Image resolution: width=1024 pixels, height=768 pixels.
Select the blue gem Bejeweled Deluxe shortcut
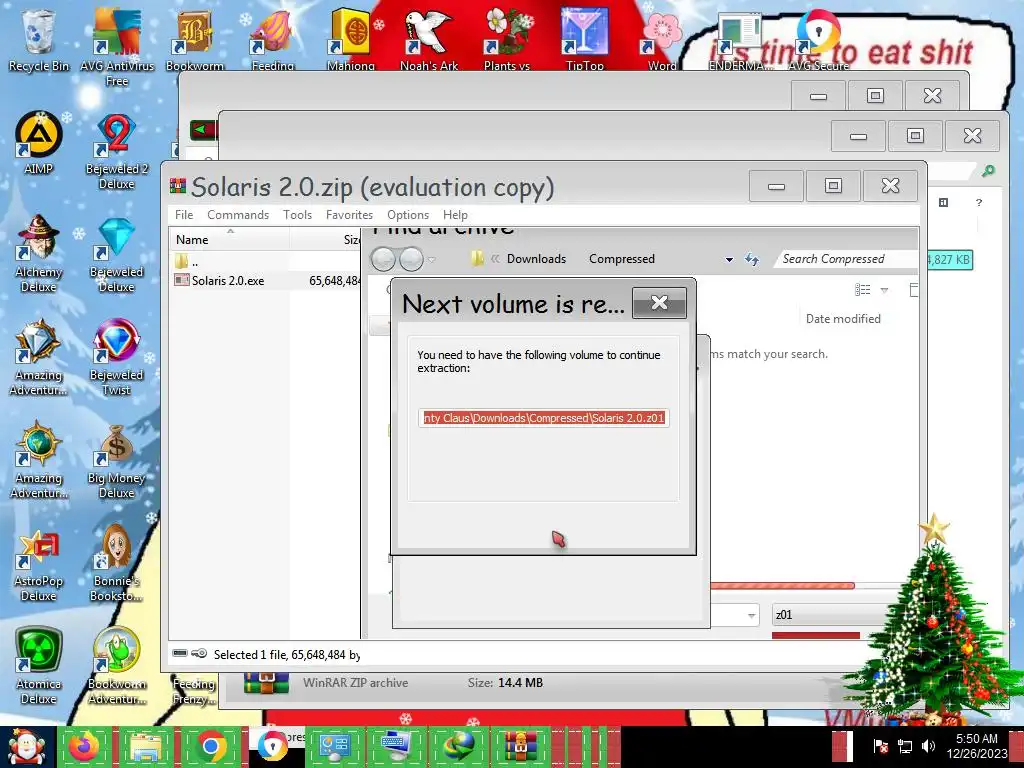[x=117, y=253]
